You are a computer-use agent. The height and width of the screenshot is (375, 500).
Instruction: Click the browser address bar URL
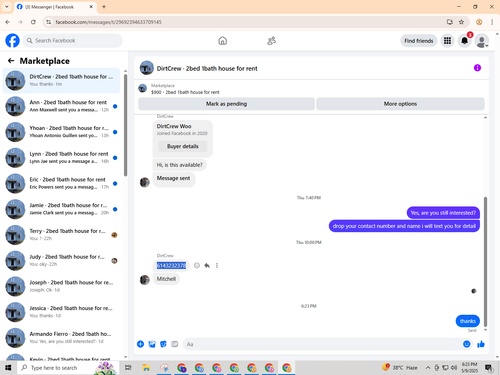coord(108,22)
